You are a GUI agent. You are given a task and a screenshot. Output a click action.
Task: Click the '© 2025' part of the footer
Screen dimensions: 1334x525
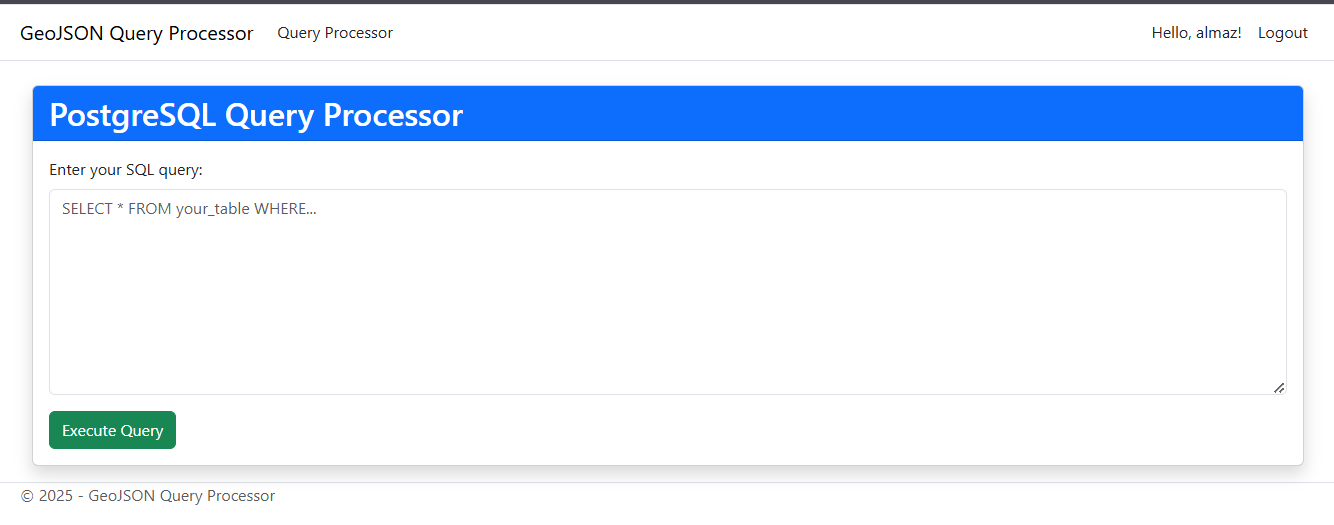[46, 496]
